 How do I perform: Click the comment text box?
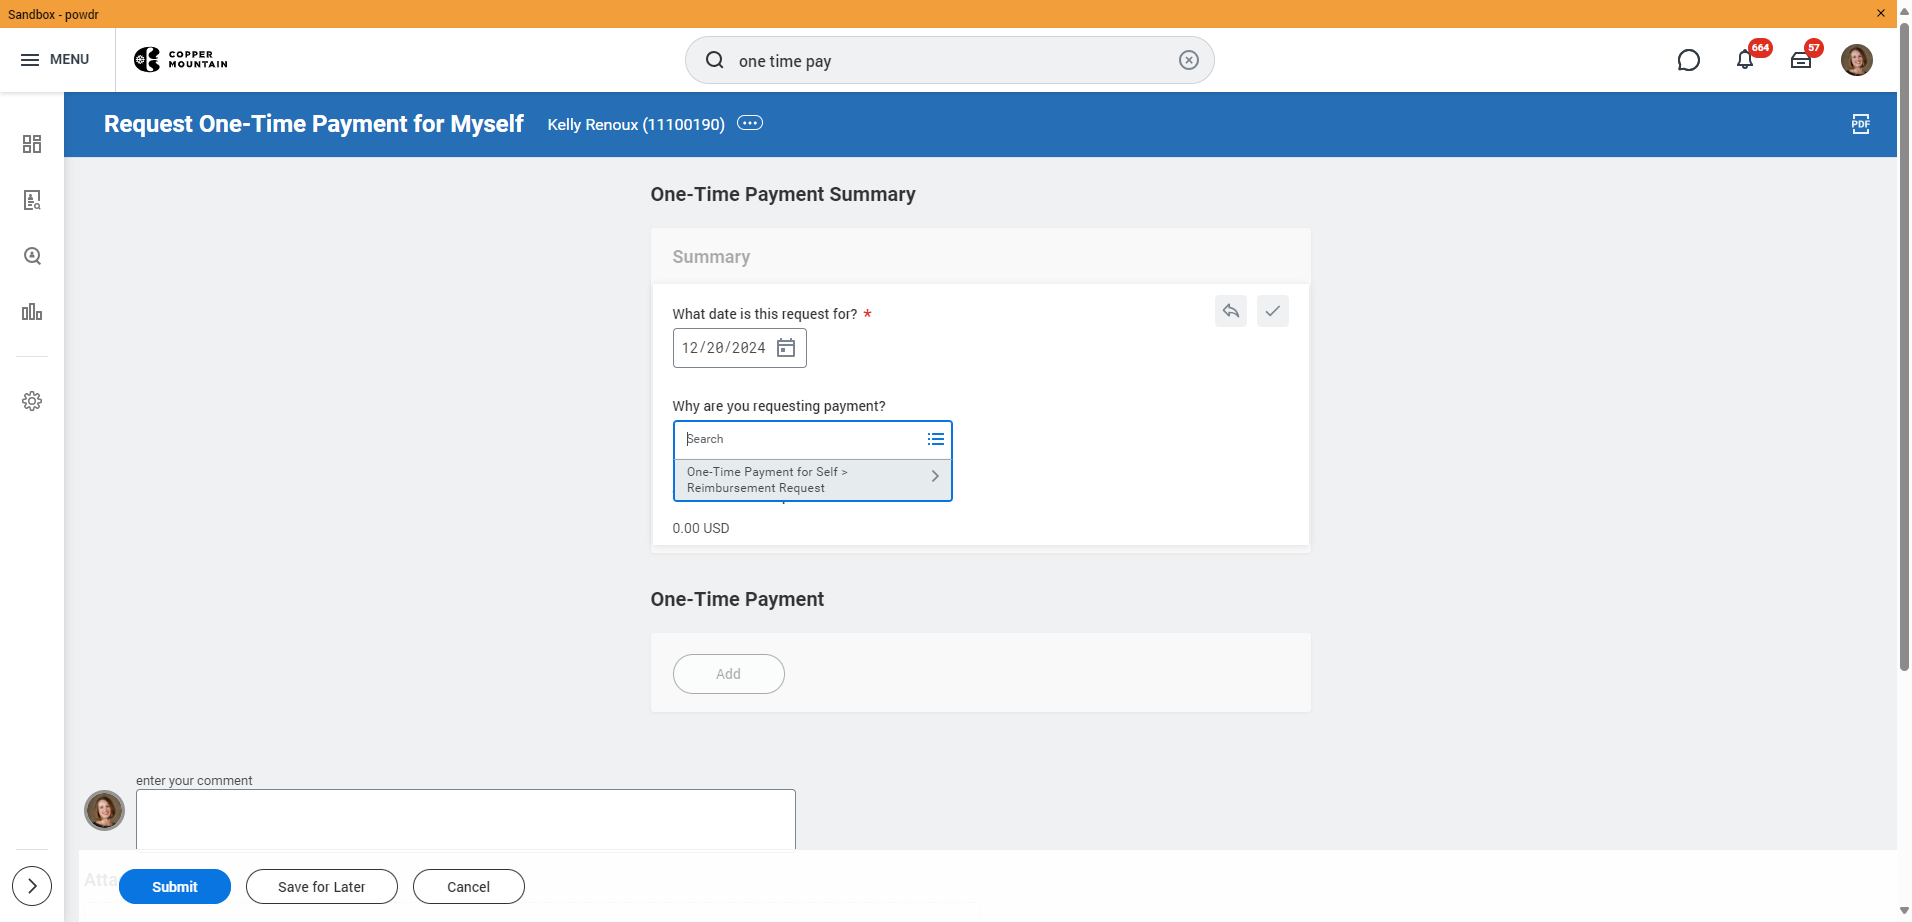(466, 819)
